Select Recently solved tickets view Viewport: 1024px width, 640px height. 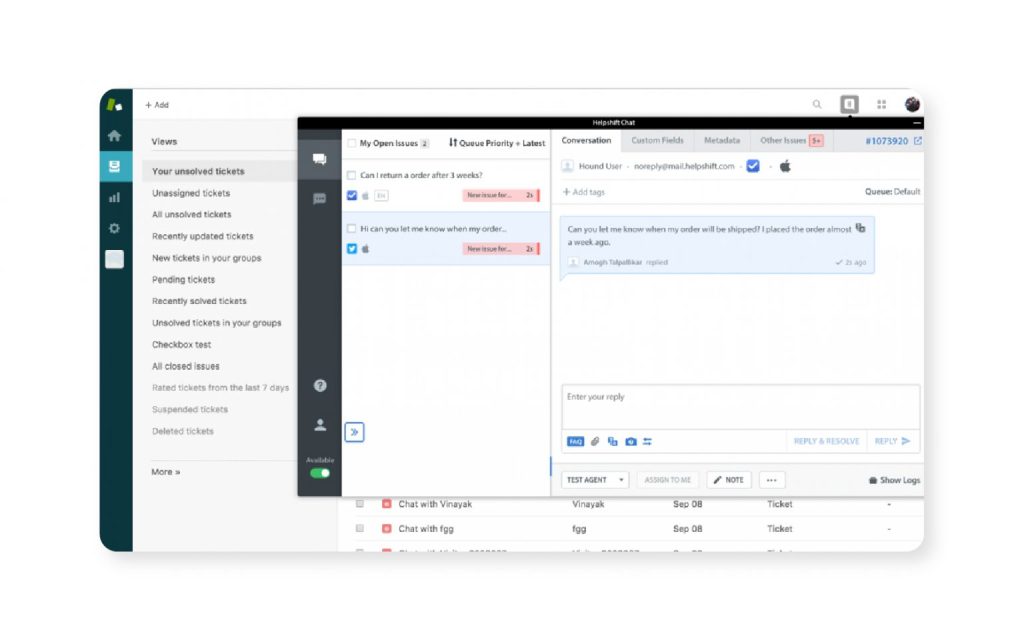tap(199, 301)
